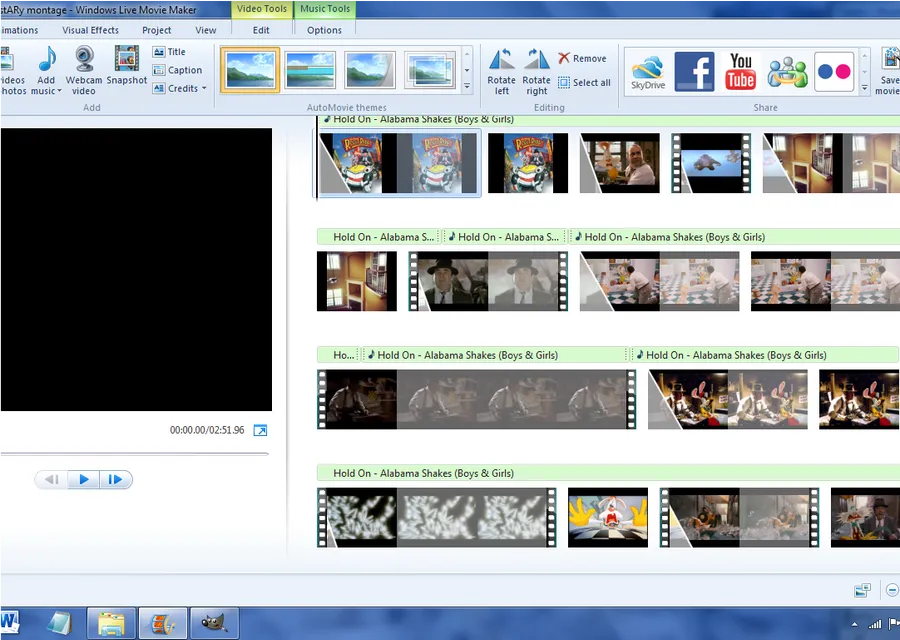Screen dimensions: 900x640
Task: Show previous row of AutoMovie themes
Action: [467, 55]
